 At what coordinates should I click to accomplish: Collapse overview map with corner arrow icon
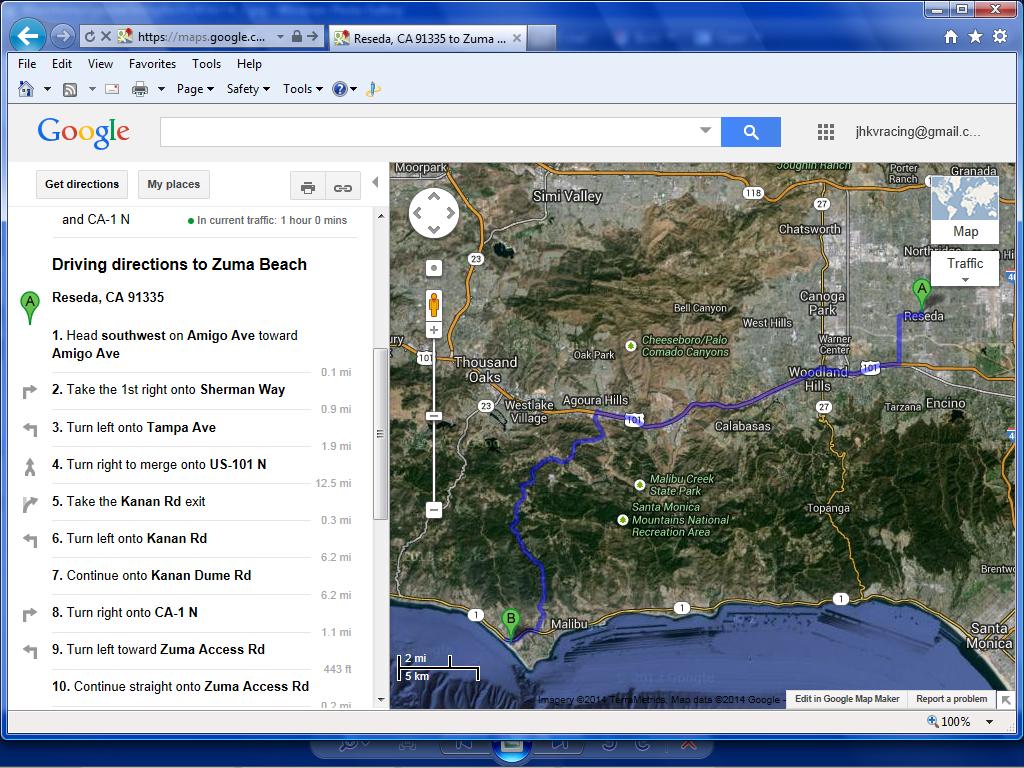pyautogui.click(x=1006, y=700)
